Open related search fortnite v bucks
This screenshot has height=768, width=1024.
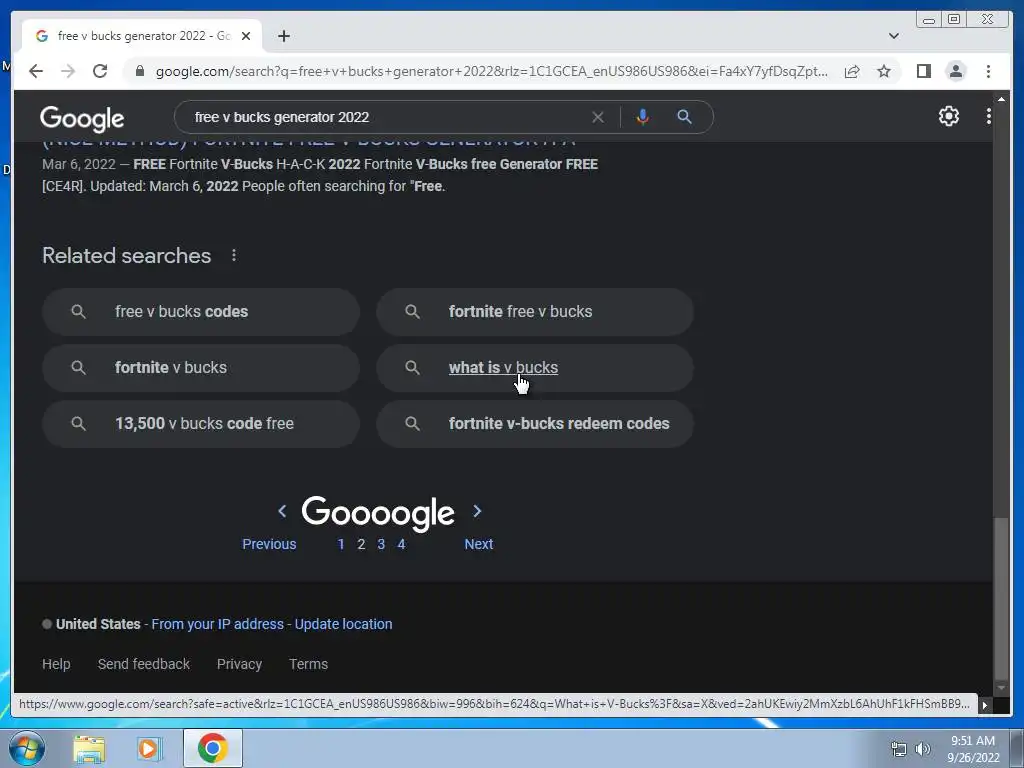click(x=201, y=368)
